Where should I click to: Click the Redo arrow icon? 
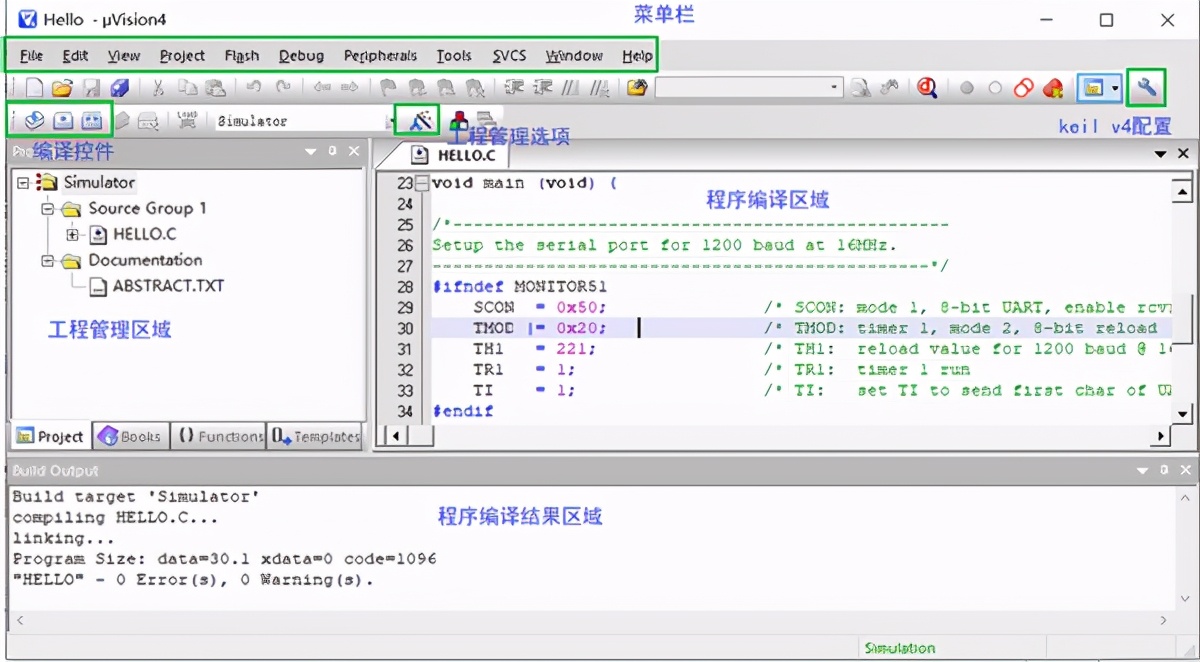(x=284, y=87)
